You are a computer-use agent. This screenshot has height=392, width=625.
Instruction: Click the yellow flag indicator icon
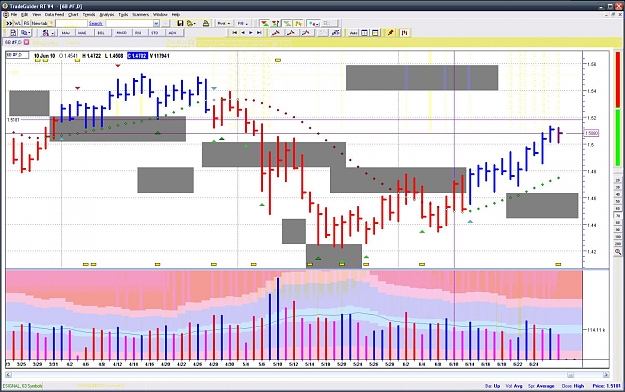click(x=298, y=24)
